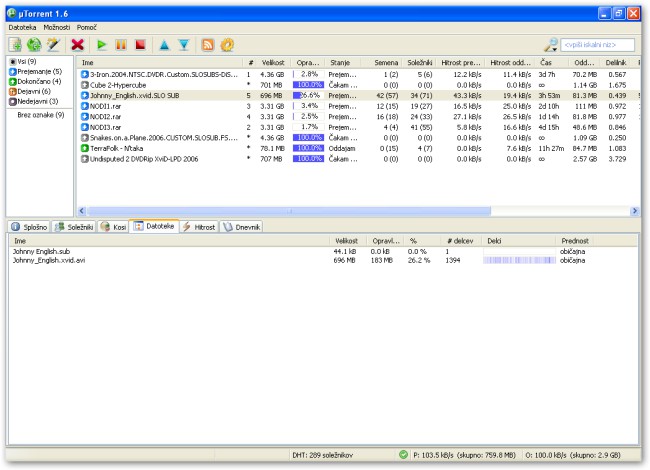Sort torrents by Stanje column header
650x470 pixels.
[x=342, y=63]
